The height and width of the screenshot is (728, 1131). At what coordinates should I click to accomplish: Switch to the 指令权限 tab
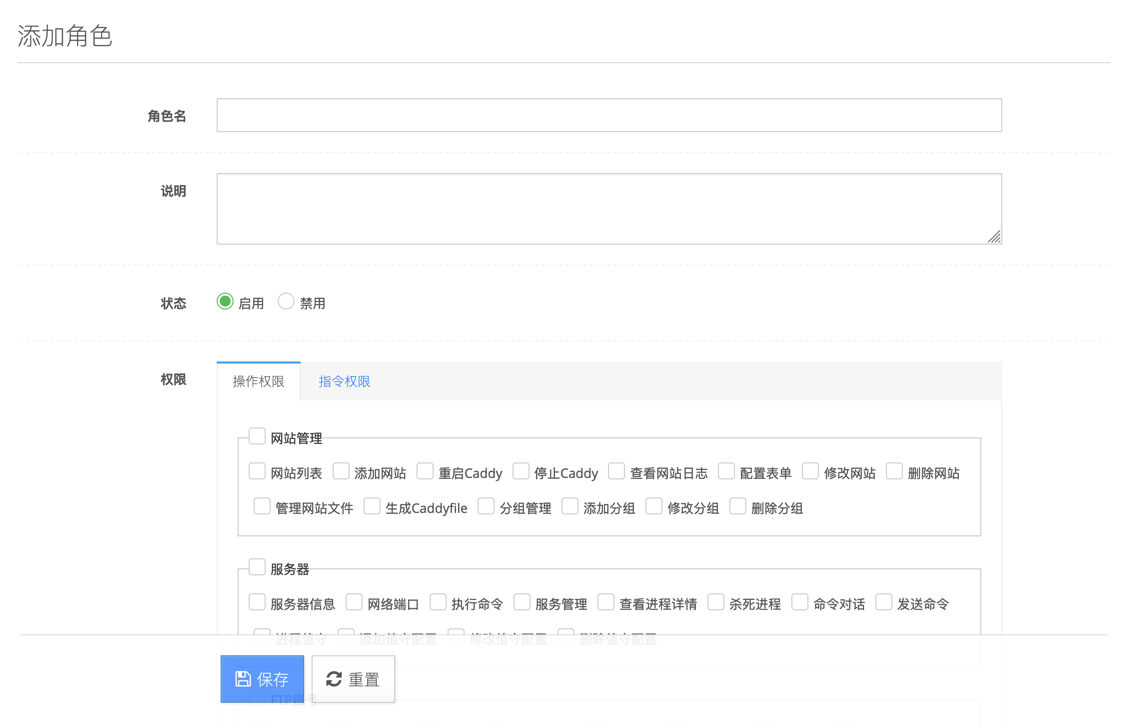pyautogui.click(x=343, y=380)
